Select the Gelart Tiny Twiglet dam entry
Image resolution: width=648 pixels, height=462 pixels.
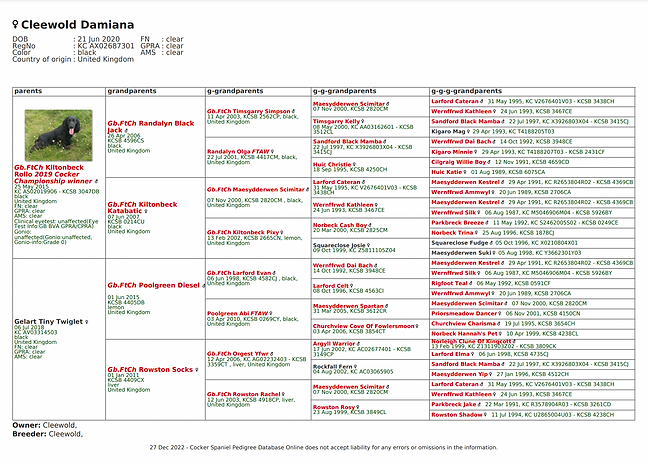[x=48, y=321]
